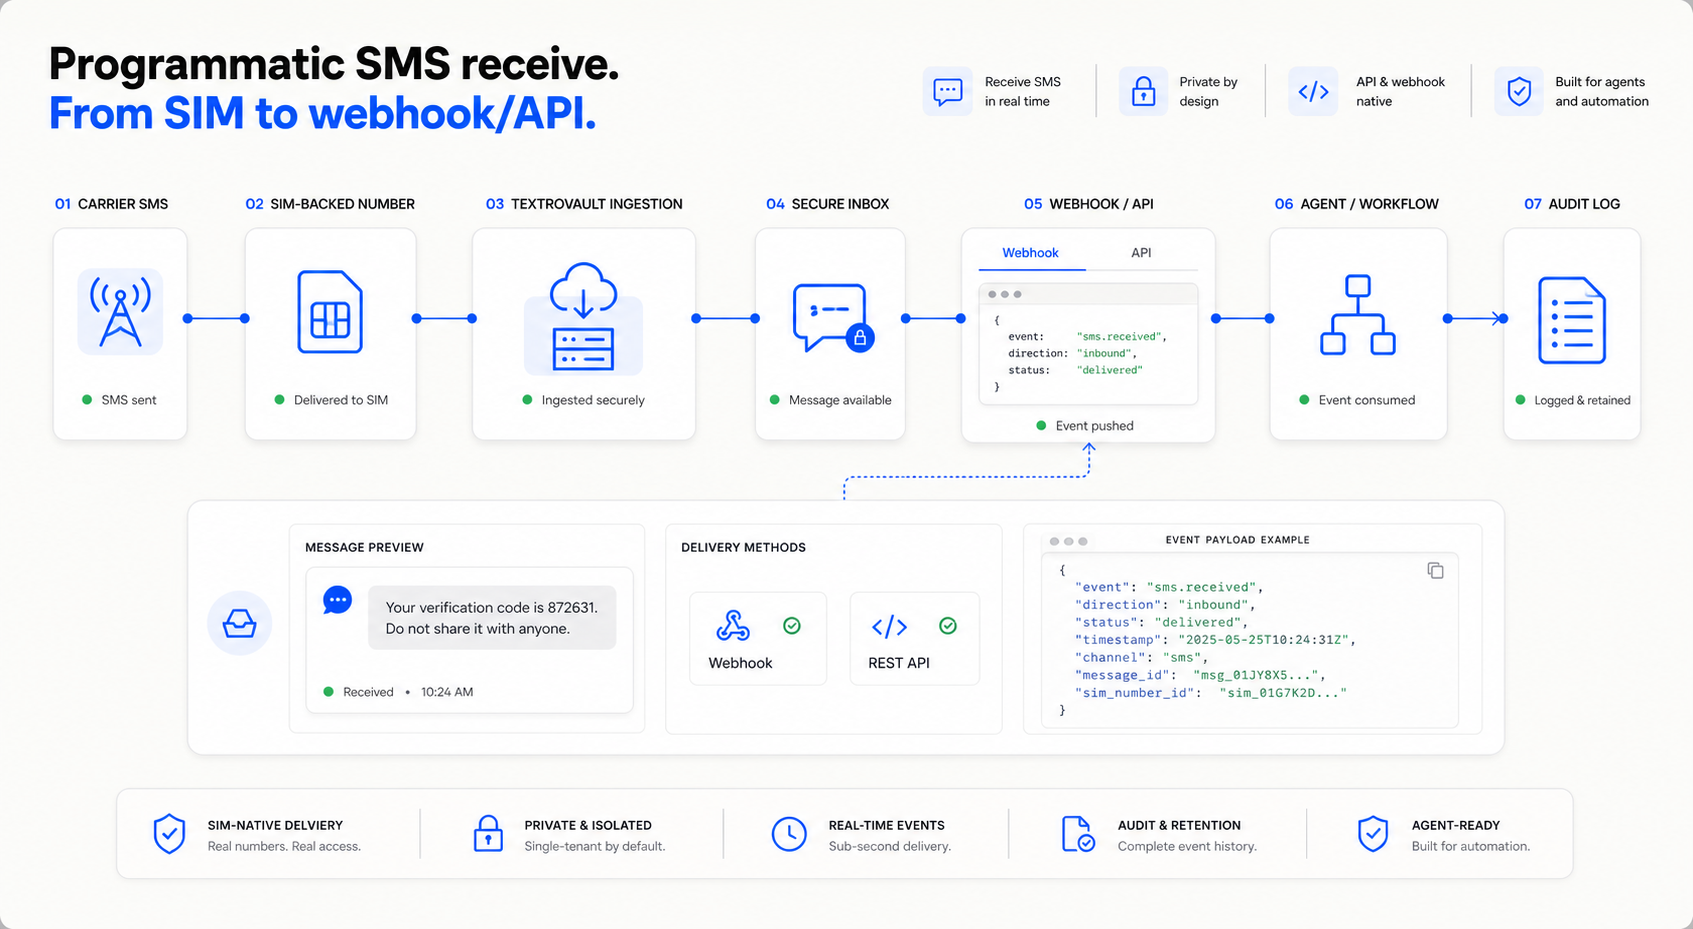
Task: Click the "SMS sent" status
Action: [119, 400]
